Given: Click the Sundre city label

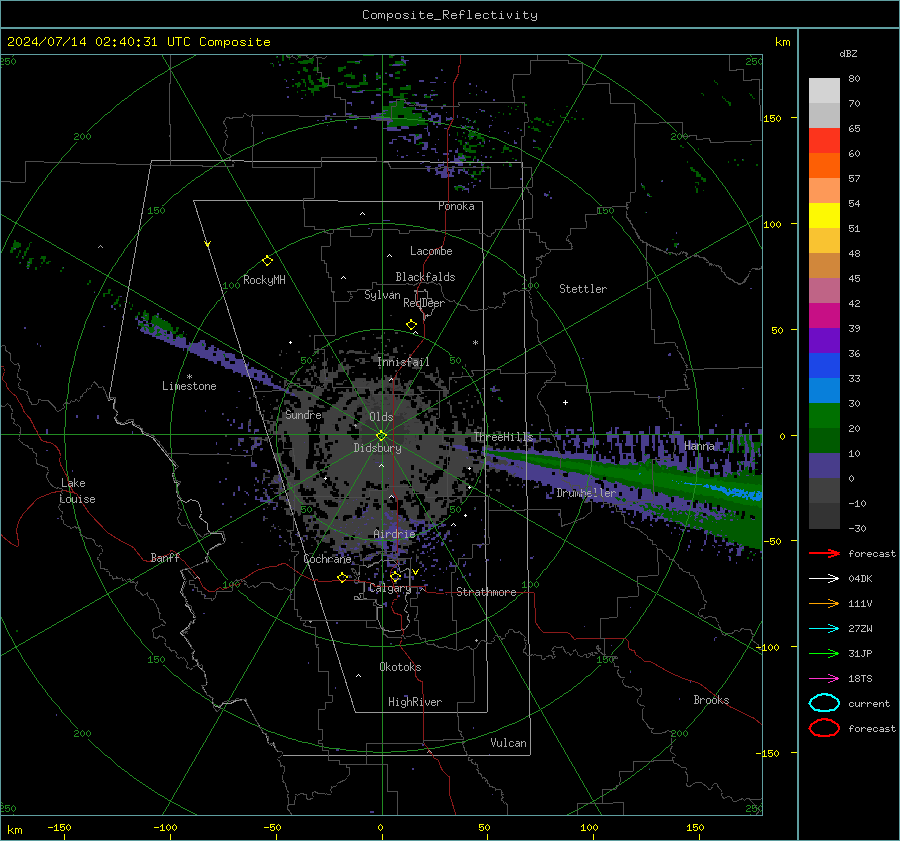Looking at the screenshot, I should 304,414.
